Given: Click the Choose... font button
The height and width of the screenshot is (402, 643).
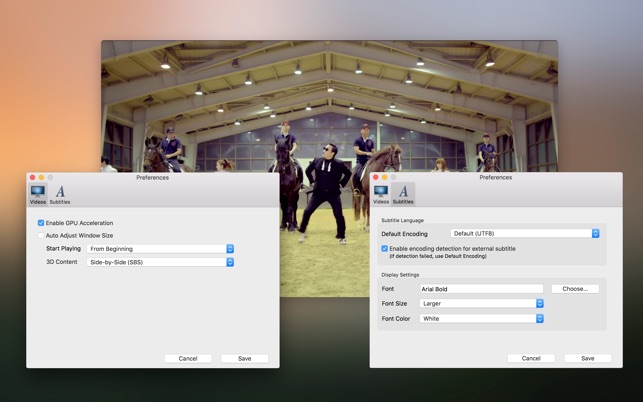Looking at the screenshot, I should [575, 289].
